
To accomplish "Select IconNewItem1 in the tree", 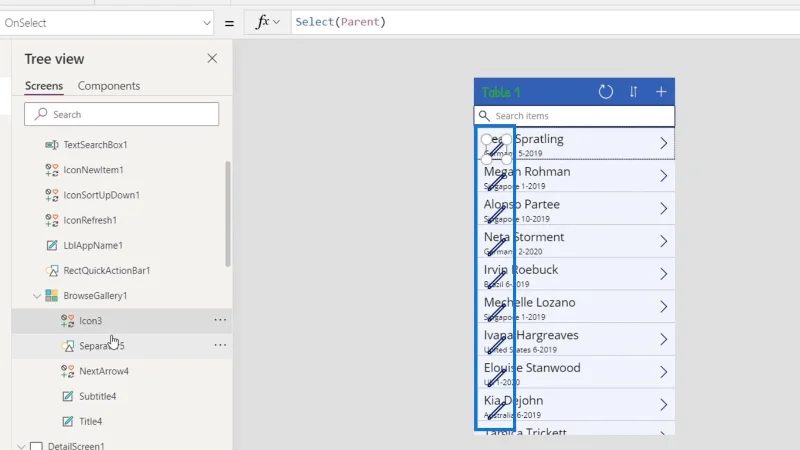I will pyautogui.click(x=93, y=170).
